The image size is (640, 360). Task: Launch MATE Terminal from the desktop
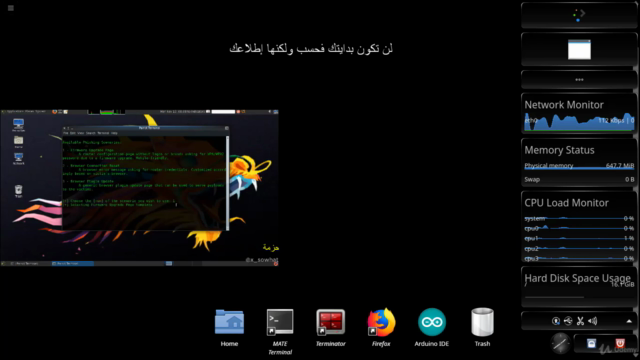280,331
